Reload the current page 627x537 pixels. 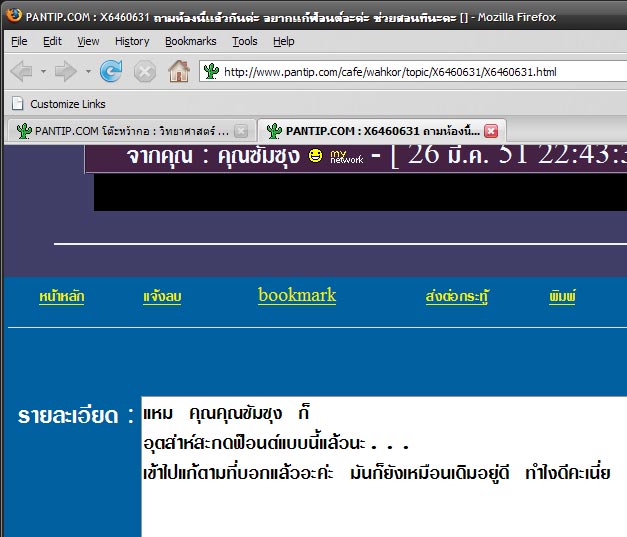(x=111, y=71)
